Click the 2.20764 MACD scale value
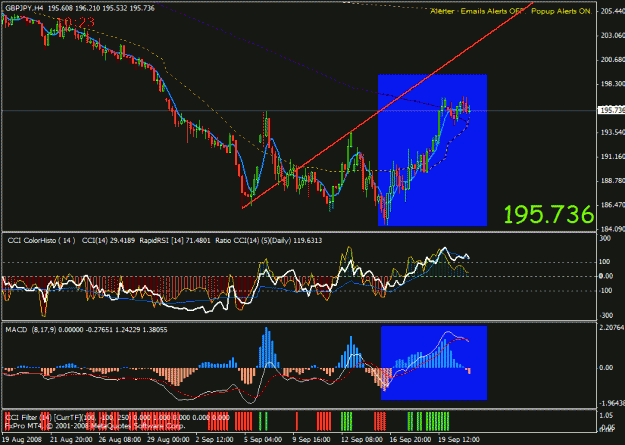This screenshot has height=445, width=625. (612, 327)
